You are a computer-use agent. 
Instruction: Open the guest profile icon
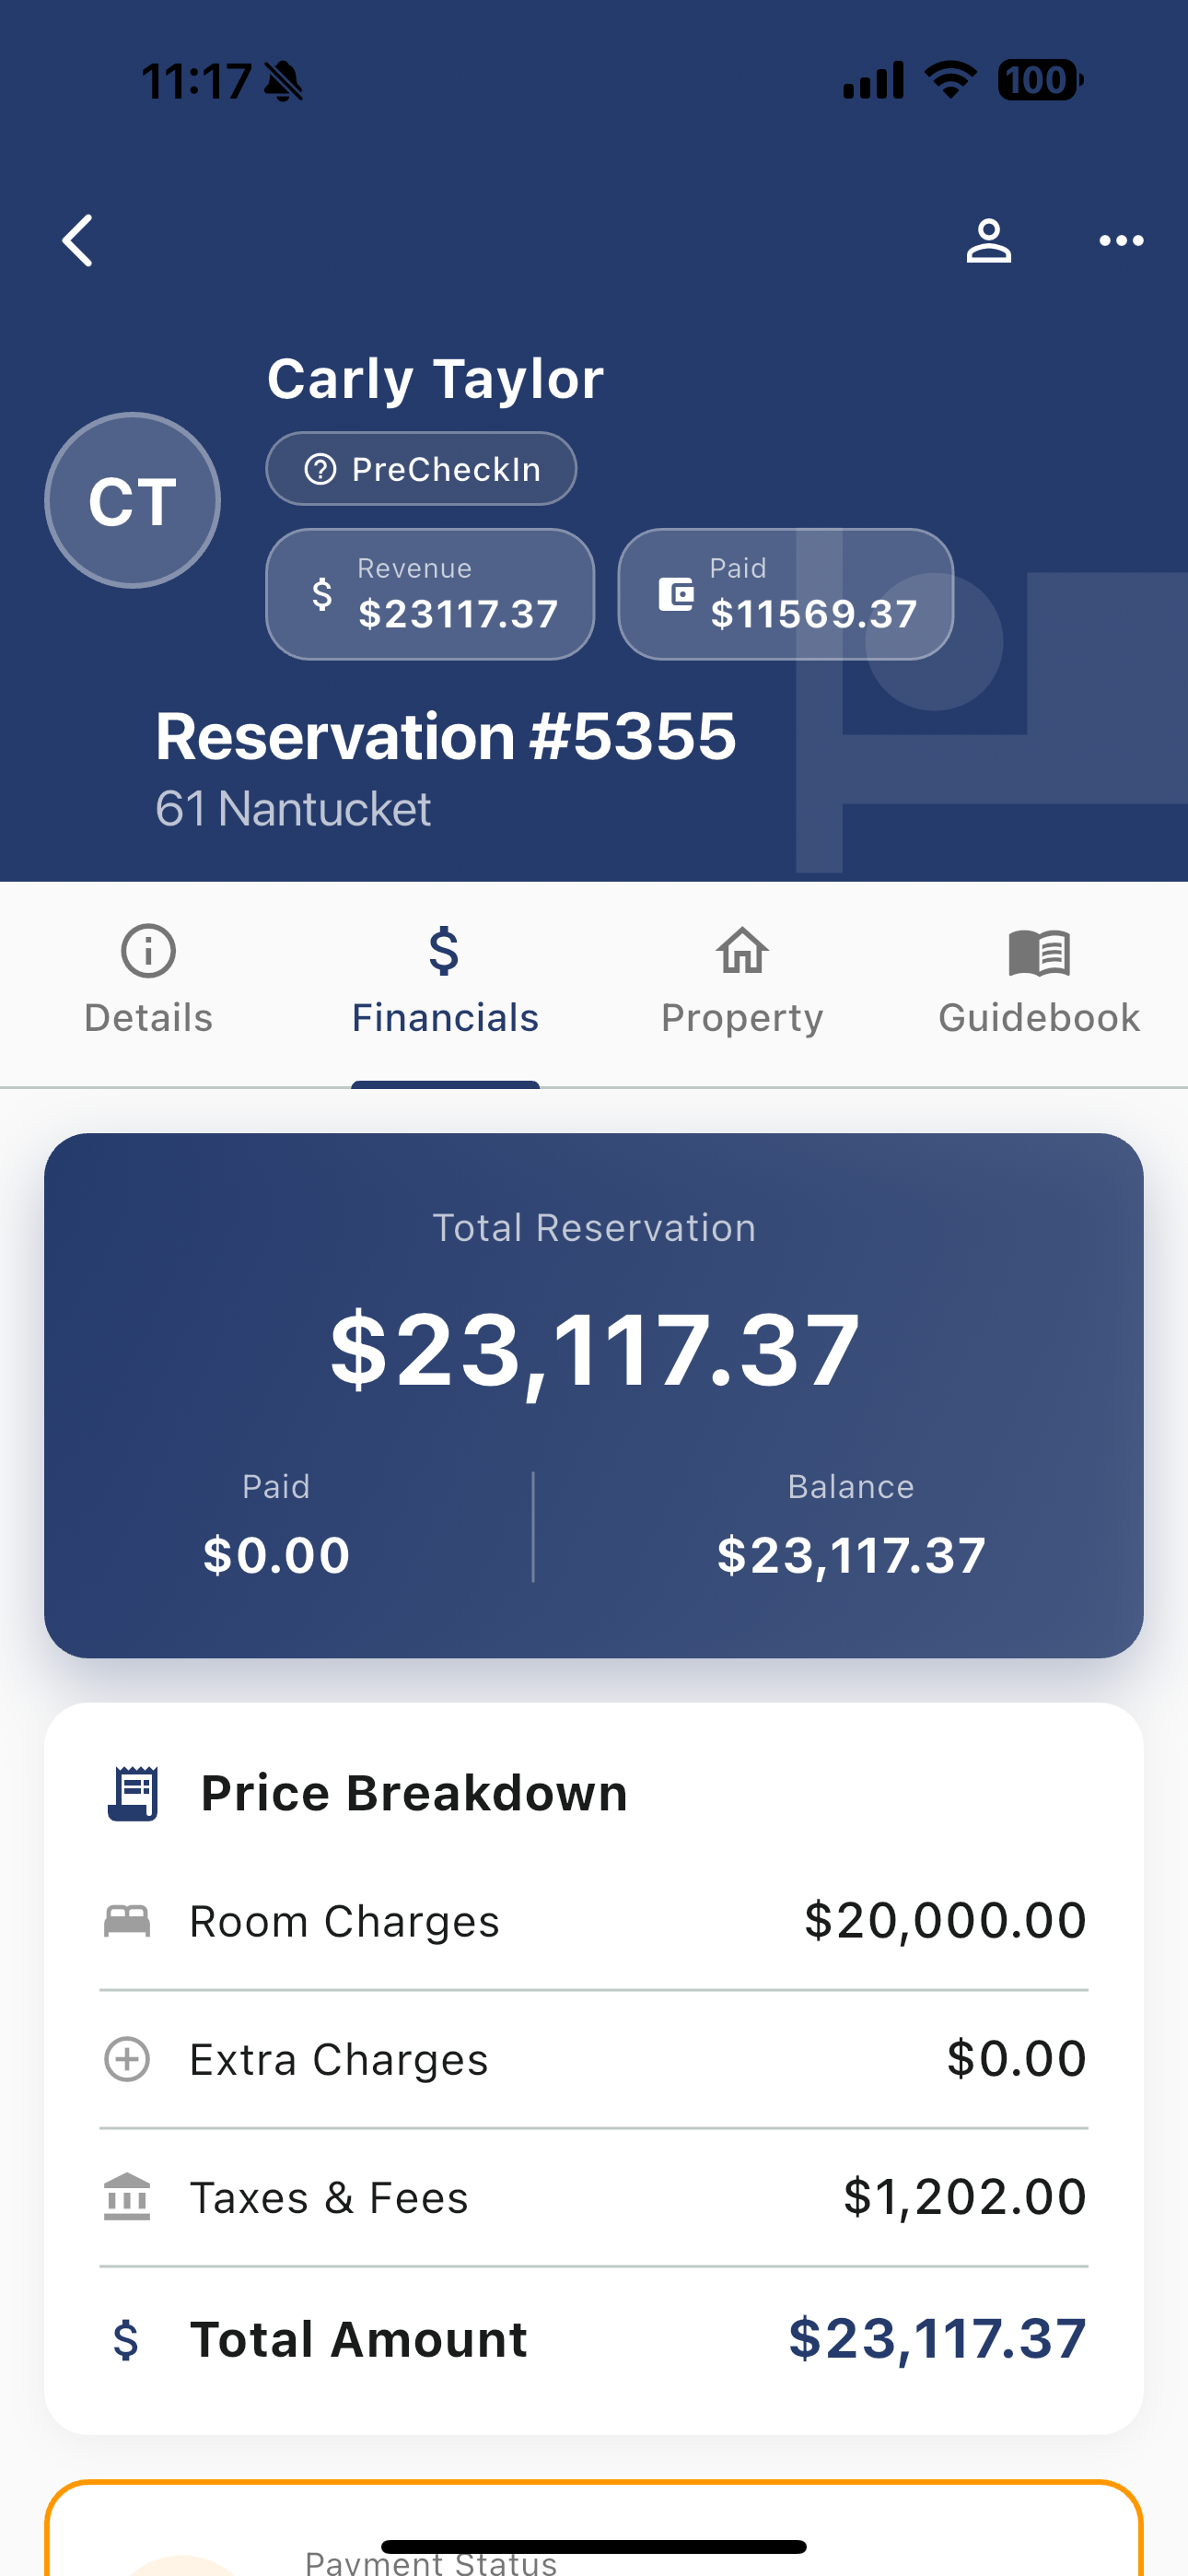point(988,241)
